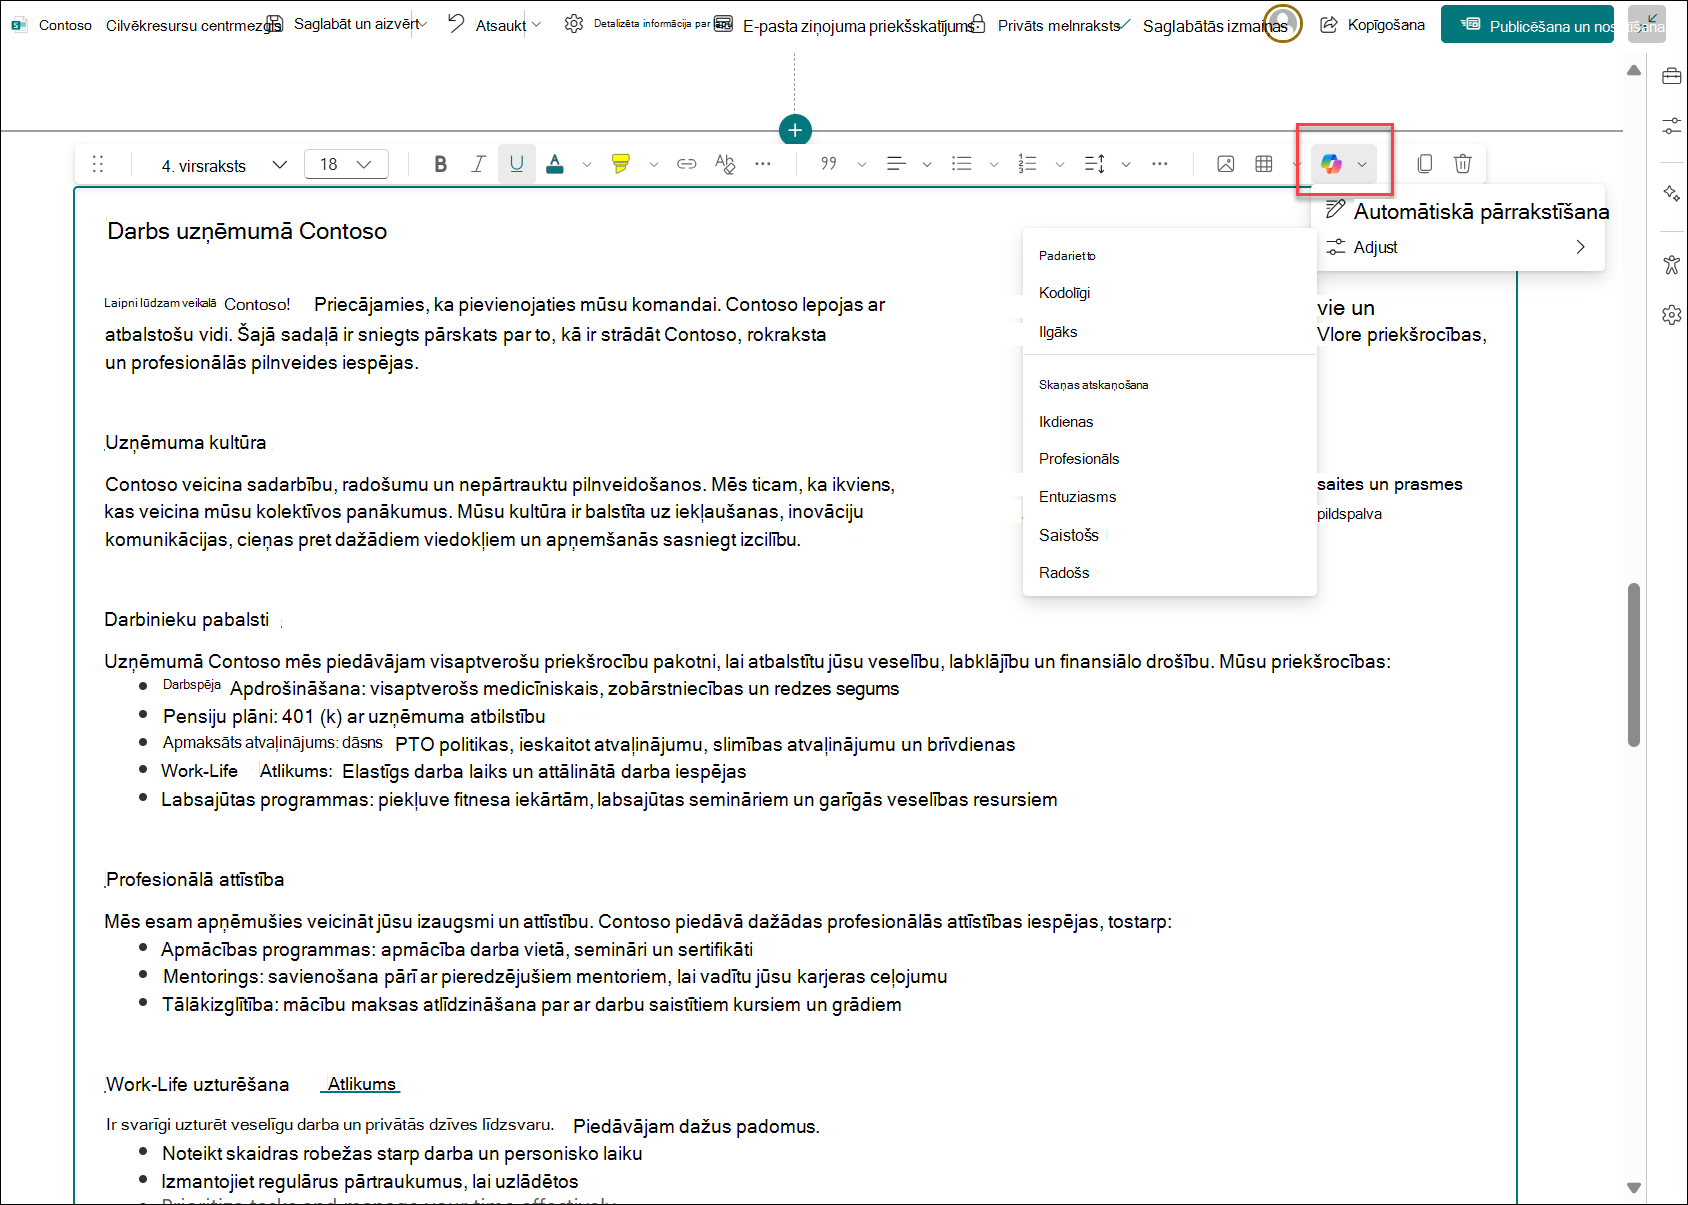Choose the Radošs tone

pyautogui.click(x=1169, y=573)
